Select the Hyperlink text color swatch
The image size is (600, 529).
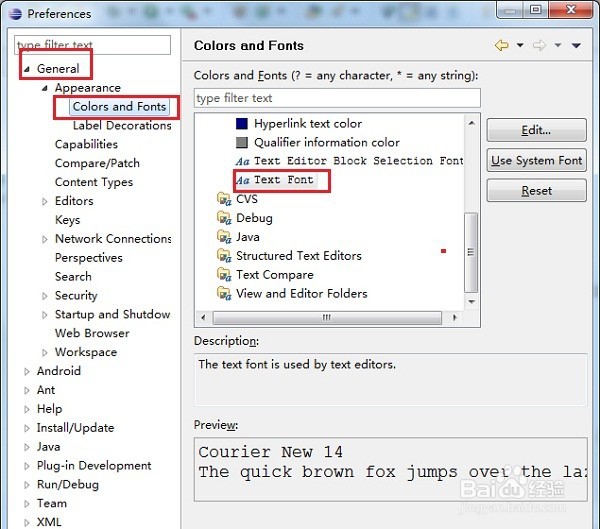[241, 124]
